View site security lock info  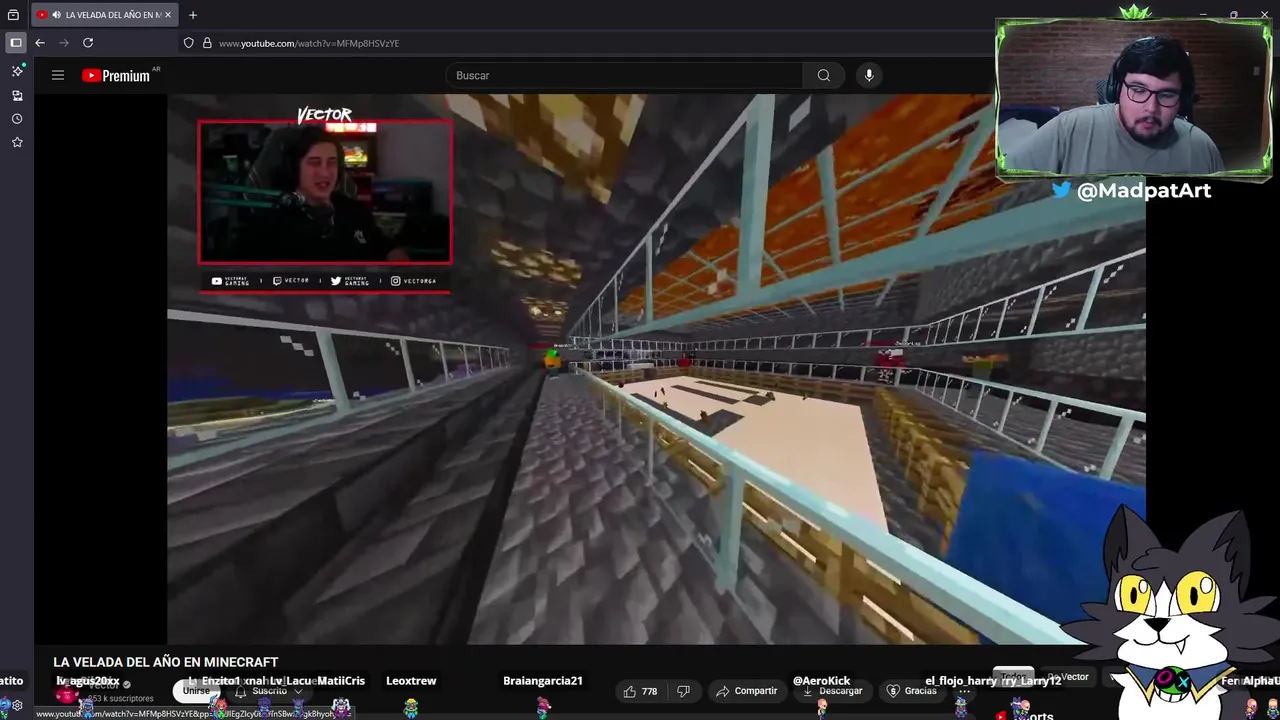click(x=207, y=43)
